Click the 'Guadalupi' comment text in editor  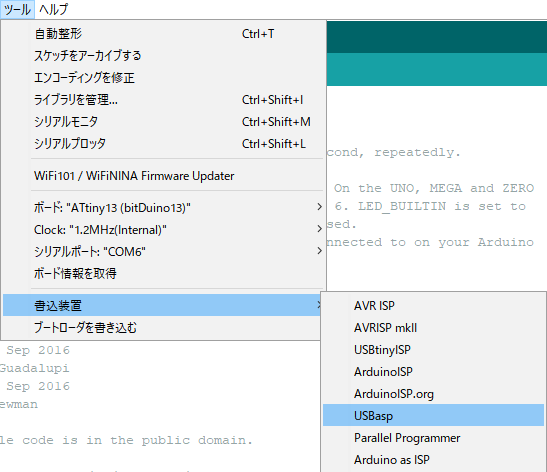(35, 368)
